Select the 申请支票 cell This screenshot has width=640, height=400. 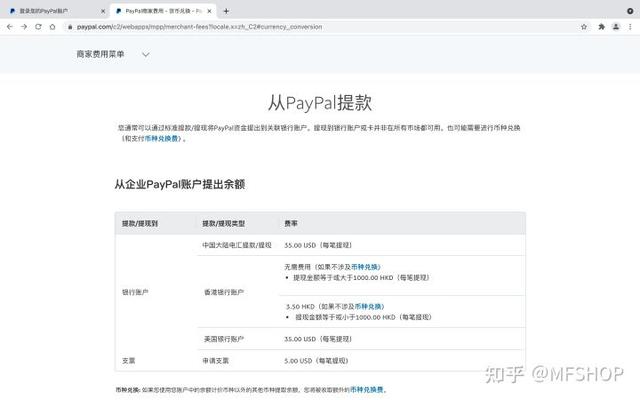click(x=216, y=361)
